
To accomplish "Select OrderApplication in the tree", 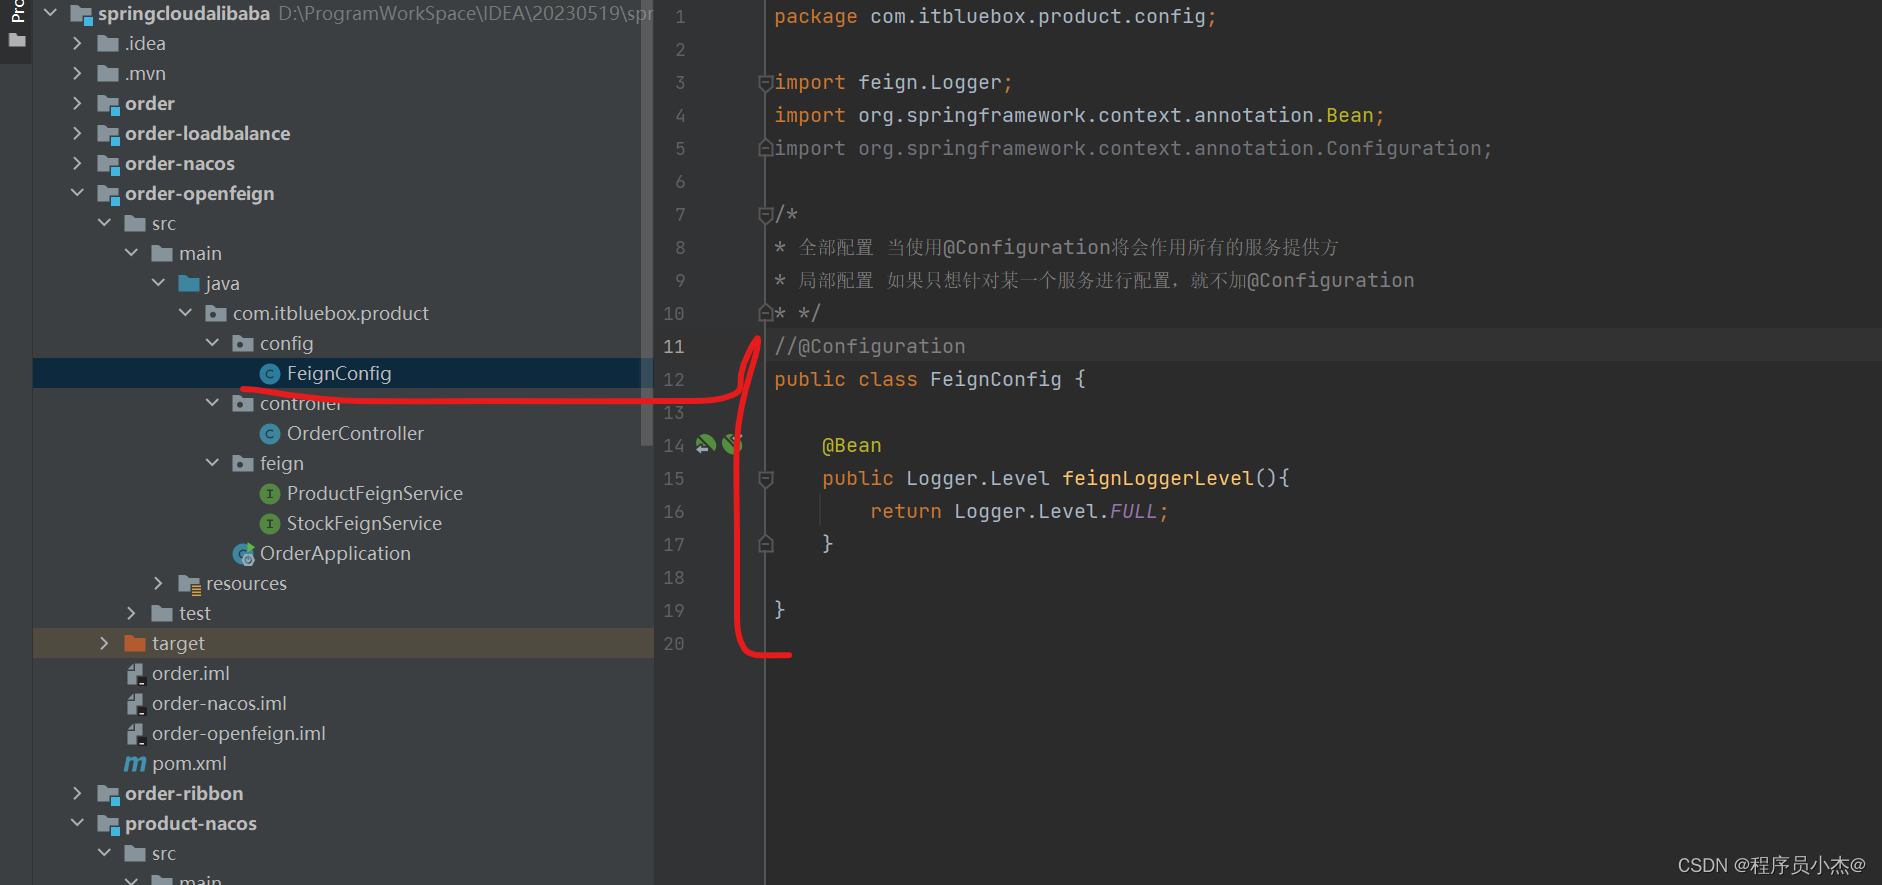I will [335, 553].
